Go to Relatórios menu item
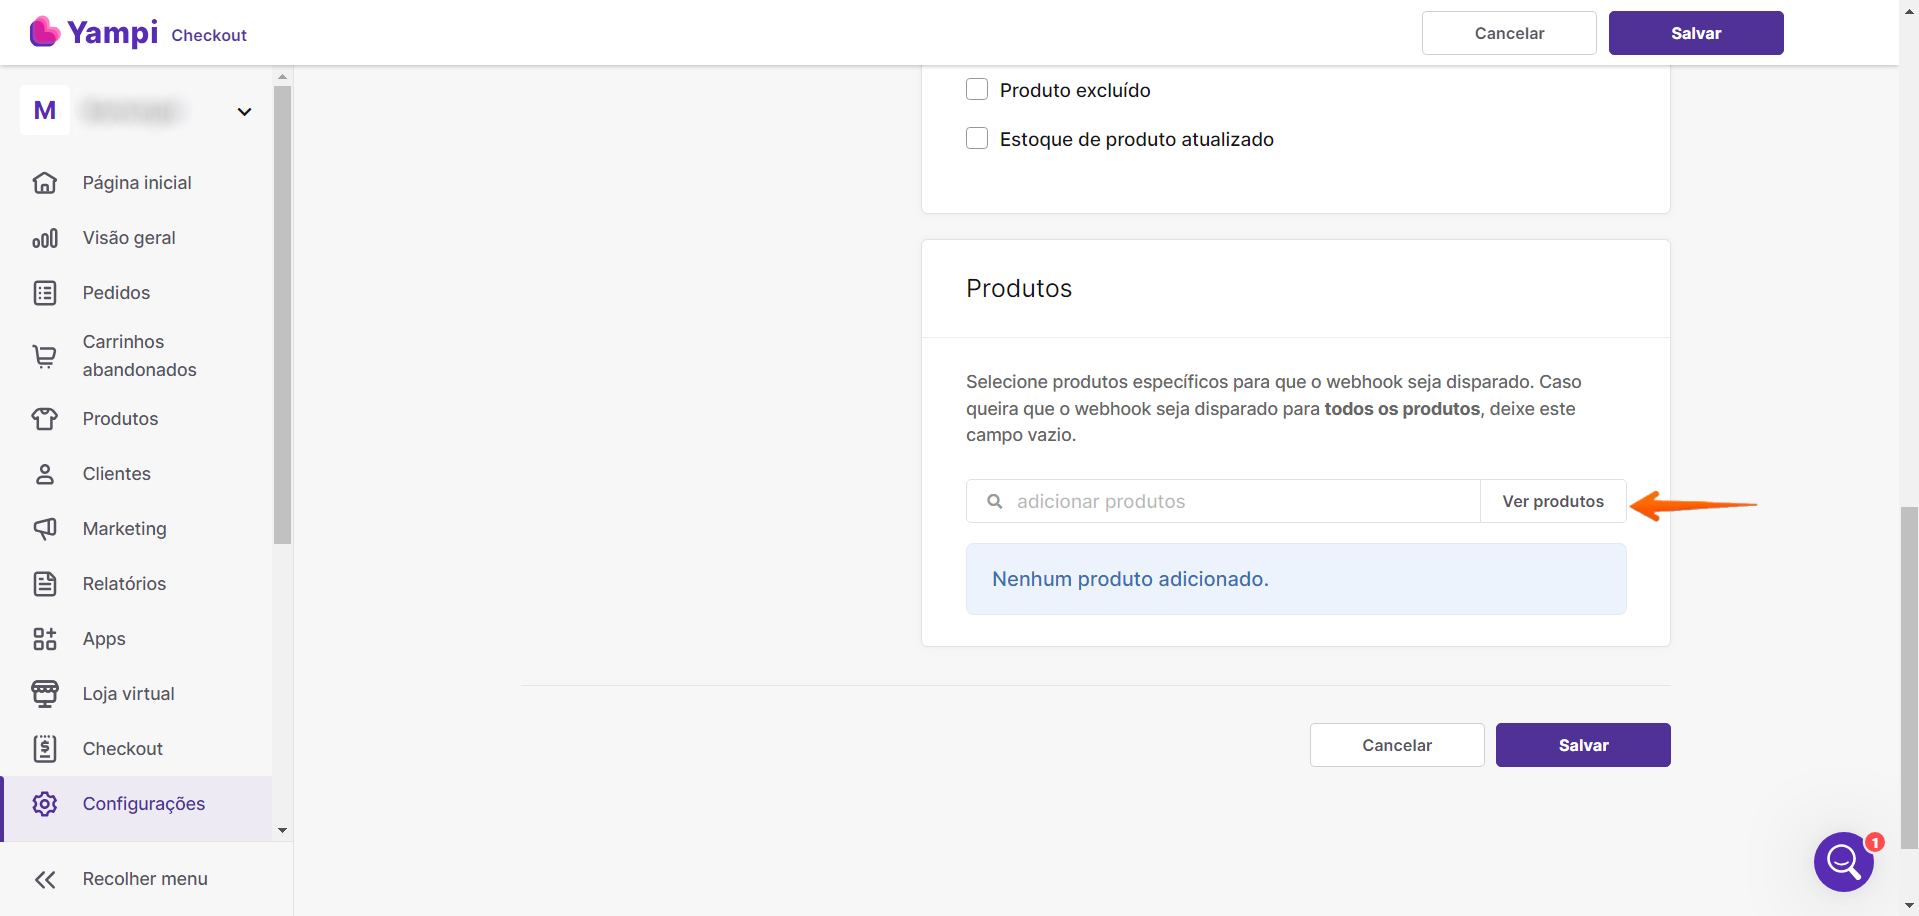This screenshot has height=916, width=1919. pos(124,584)
